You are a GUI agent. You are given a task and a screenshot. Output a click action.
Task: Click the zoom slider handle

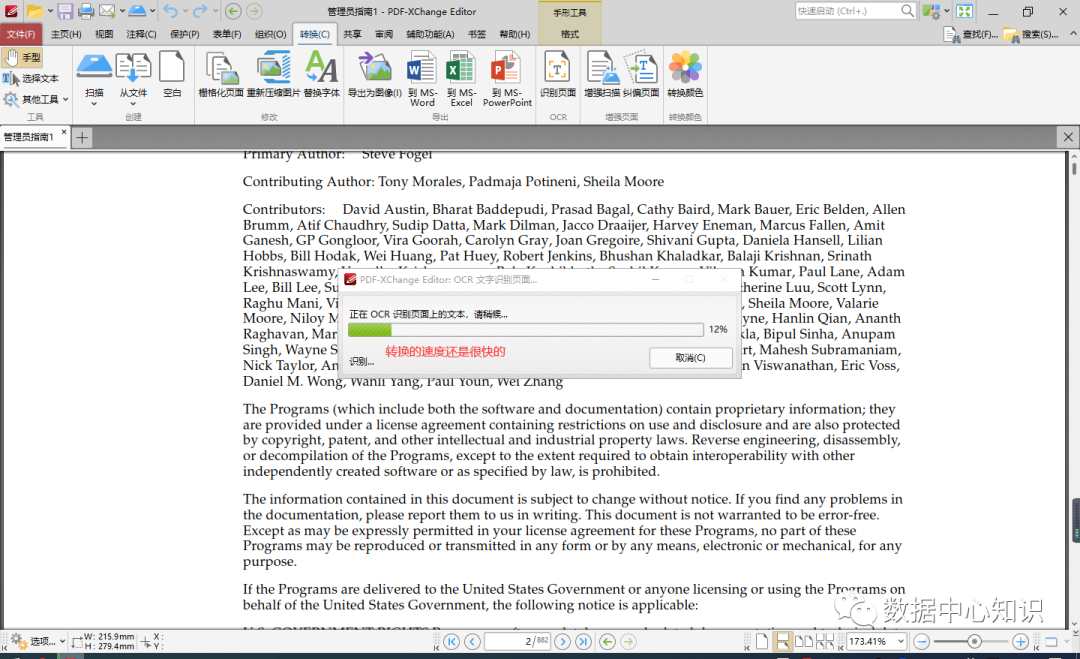point(974,642)
